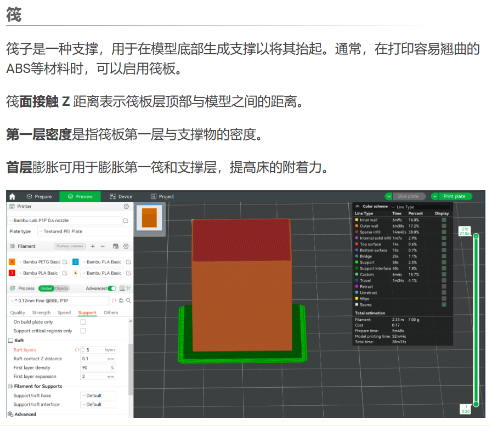Open filament 2 PLA Basic dropdown
Viewport: 490px width, 426px height.
102,262
